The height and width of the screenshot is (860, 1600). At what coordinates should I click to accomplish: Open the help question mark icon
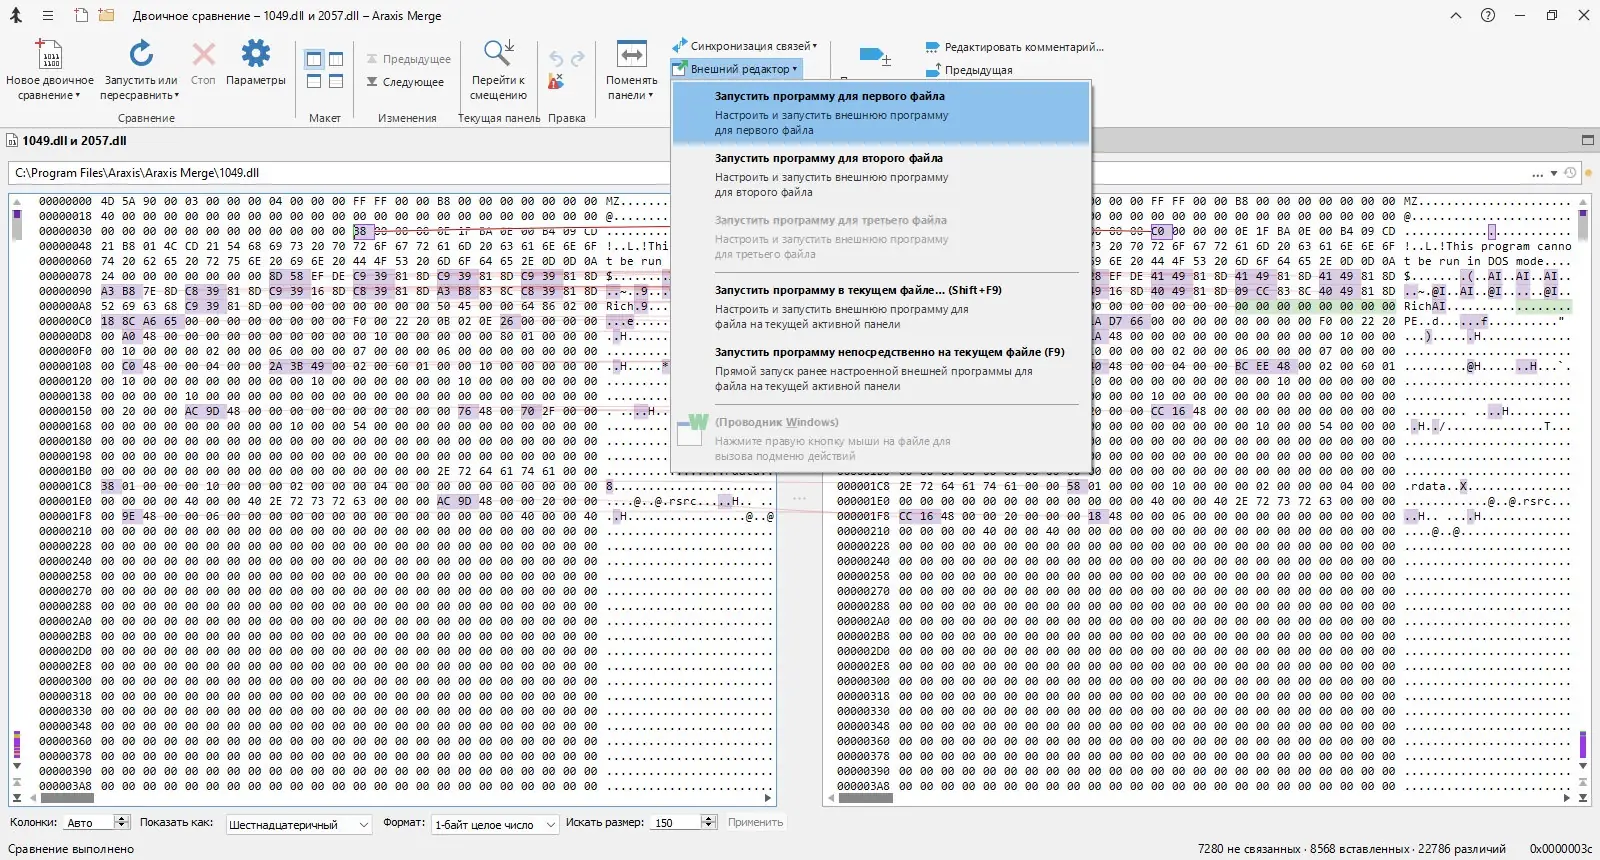coord(1488,16)
